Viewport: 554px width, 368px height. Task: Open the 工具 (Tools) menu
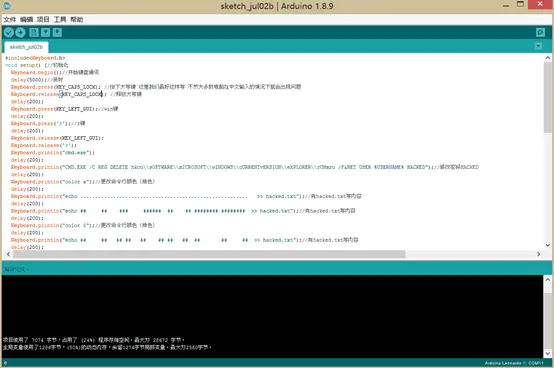coord(60,19)
